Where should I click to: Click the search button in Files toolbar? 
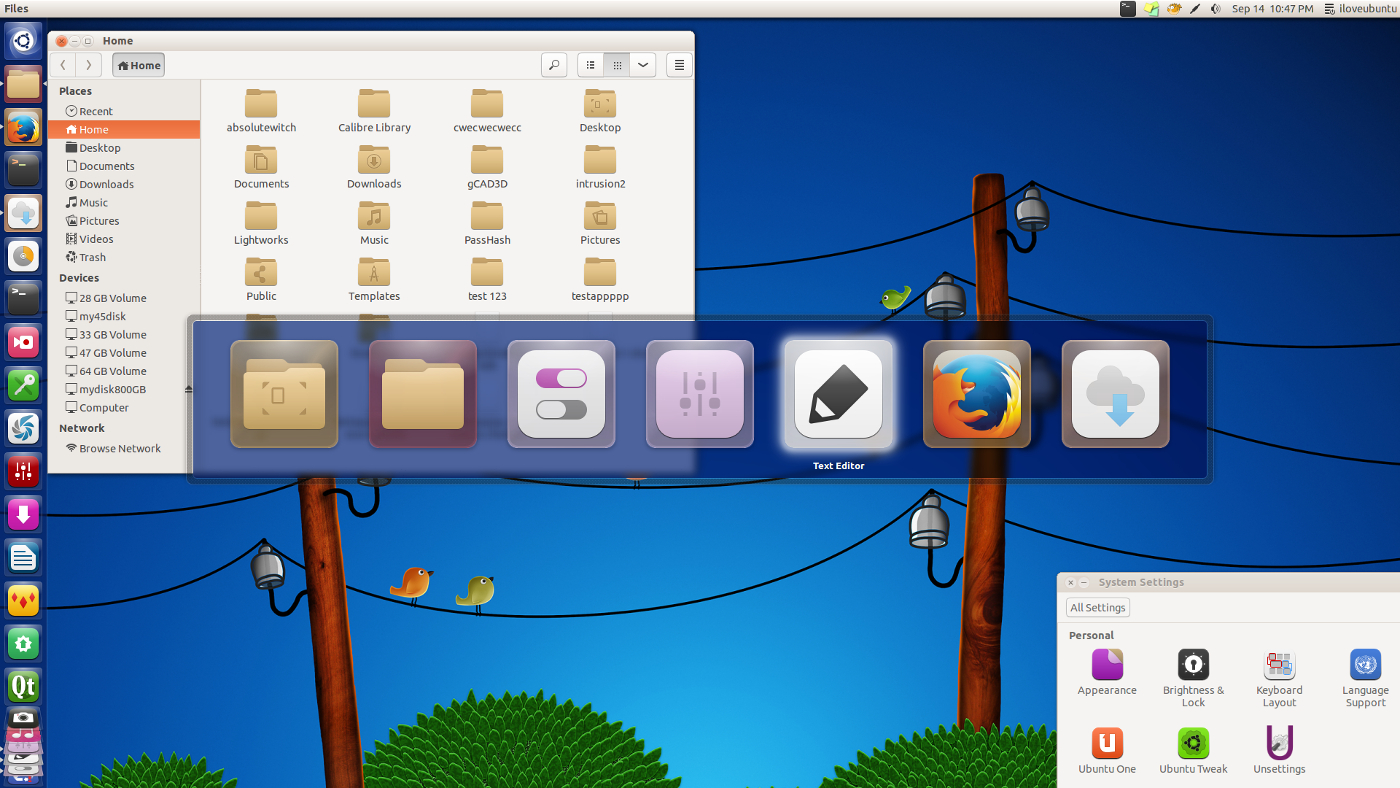[554, 65]
